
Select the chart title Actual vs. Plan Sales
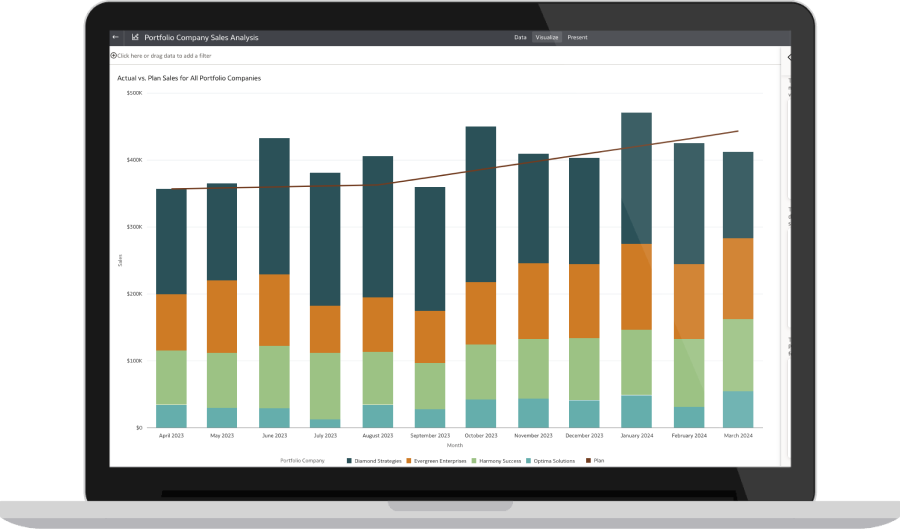[x=189, y=77]
